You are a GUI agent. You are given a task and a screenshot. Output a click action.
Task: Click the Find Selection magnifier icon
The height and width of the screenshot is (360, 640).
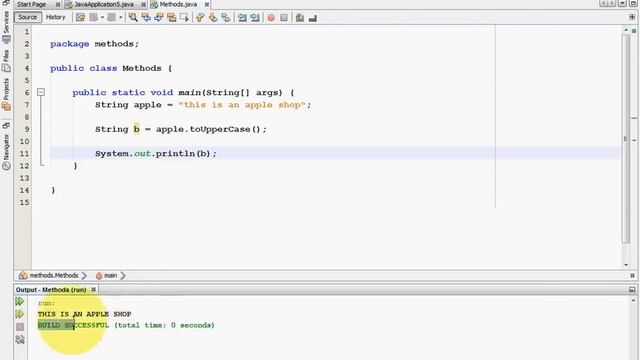[x=133, y=18]
